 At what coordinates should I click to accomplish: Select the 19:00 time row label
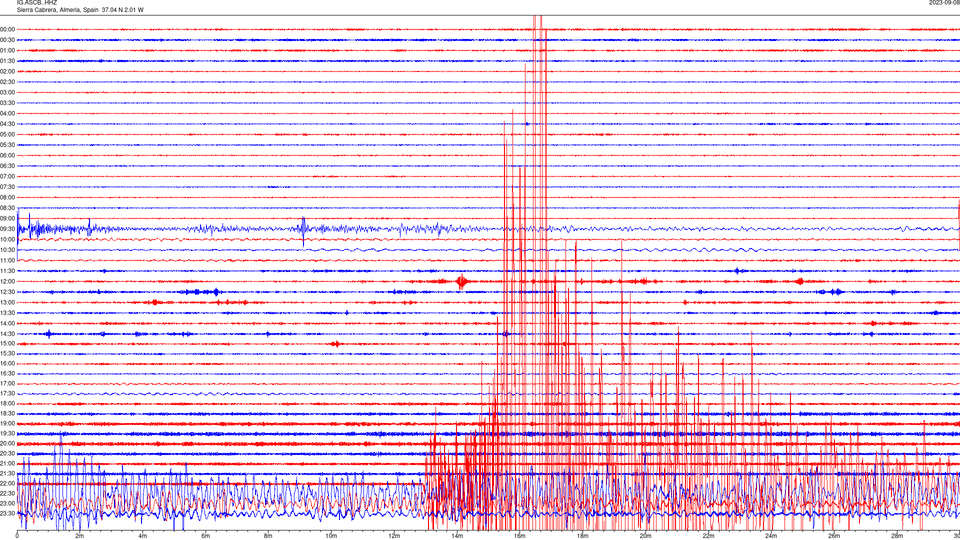(x=7, y=424)
